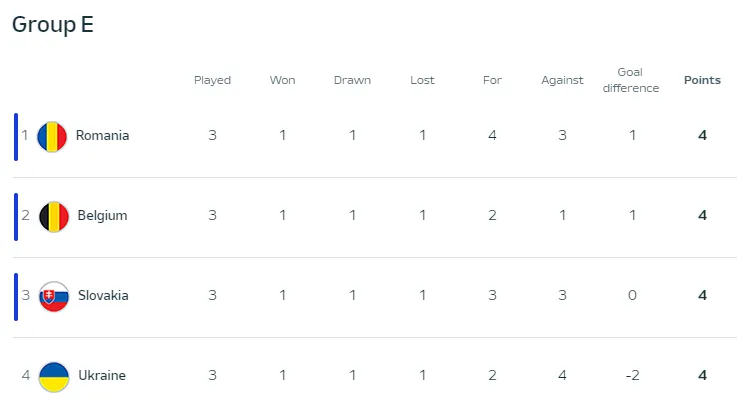The image size is (737, 417).
Task: Click the For column header
Action: (x=492, y=80)
